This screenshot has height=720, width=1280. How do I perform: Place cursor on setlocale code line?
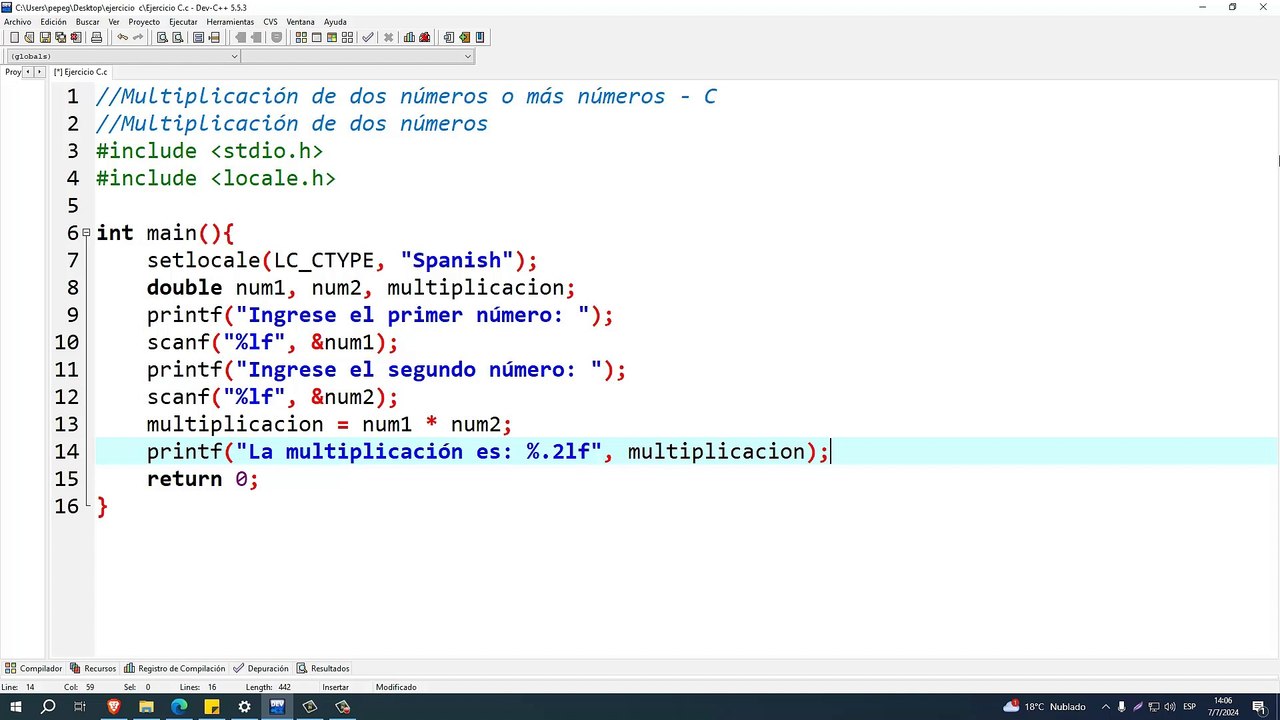click(x=342, y=261)
